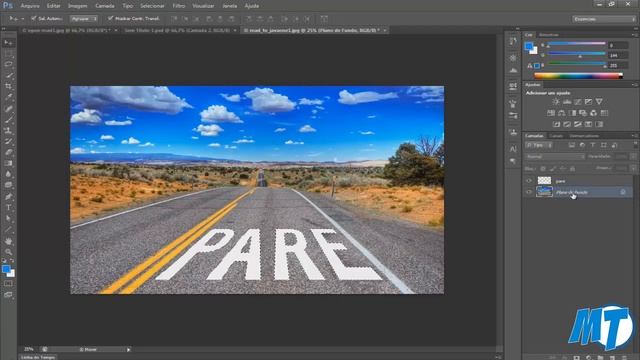Select the History Brush tool
The width and height of the screenshot is (640, 360).
tap(8, 142)
